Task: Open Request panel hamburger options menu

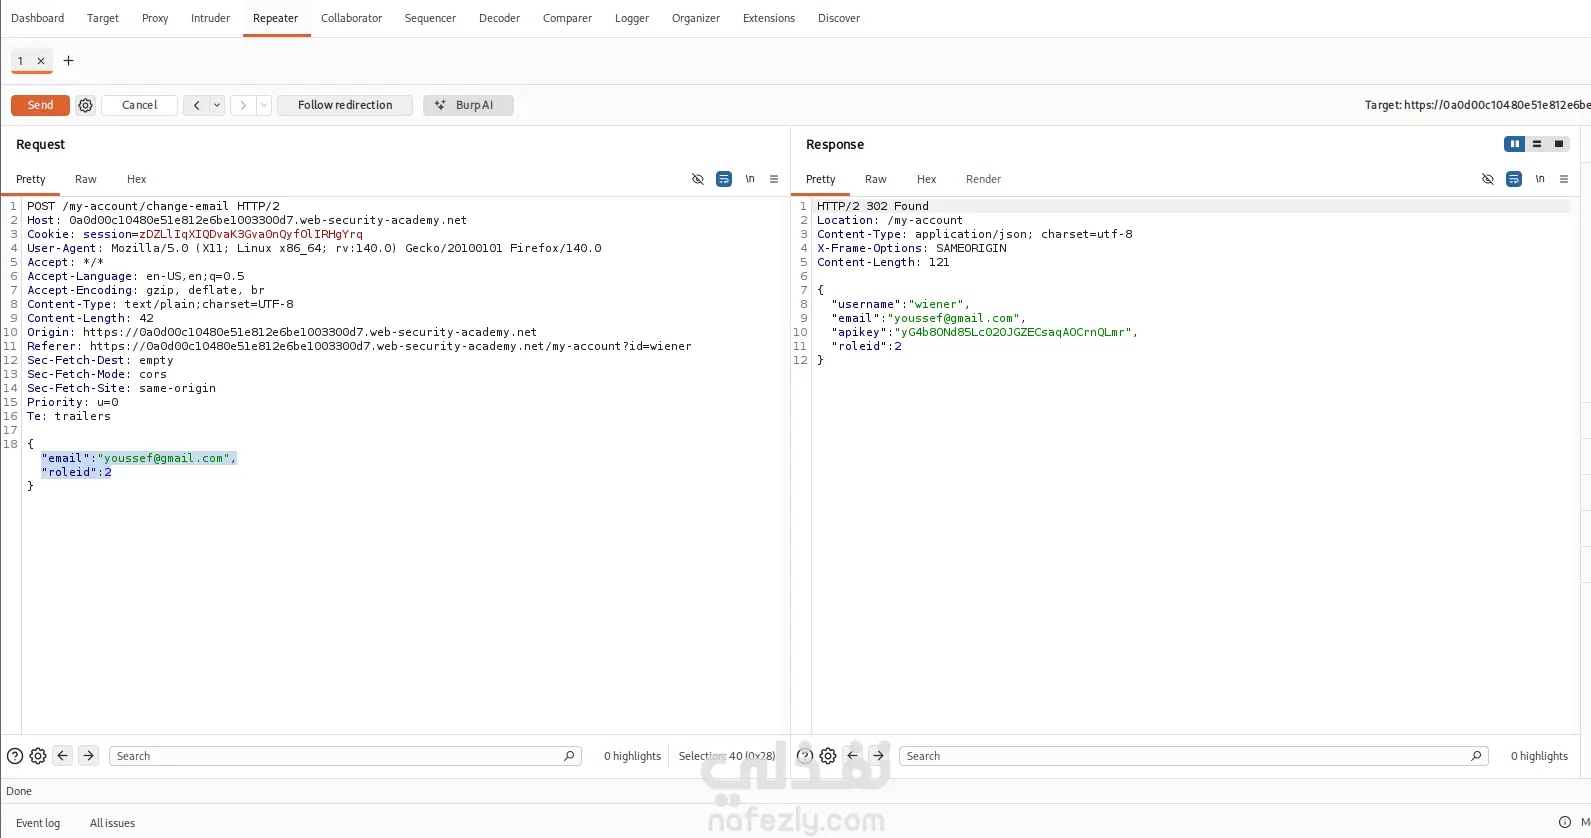Action: pyautogui.click(x=774, y=179)
